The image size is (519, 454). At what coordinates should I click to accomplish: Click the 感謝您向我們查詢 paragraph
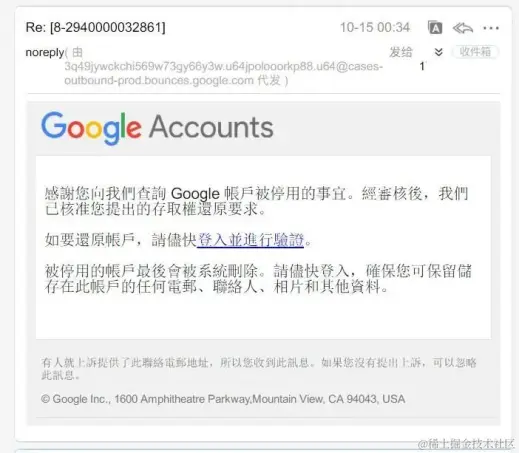(x=257, y=201)
